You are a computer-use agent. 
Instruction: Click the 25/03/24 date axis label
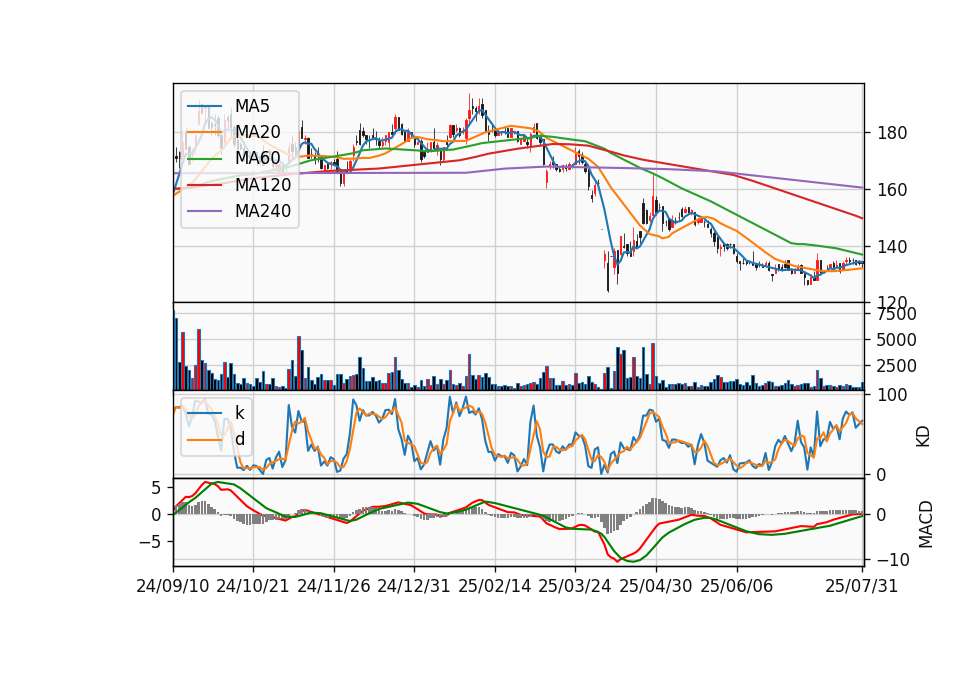(575, 587)
